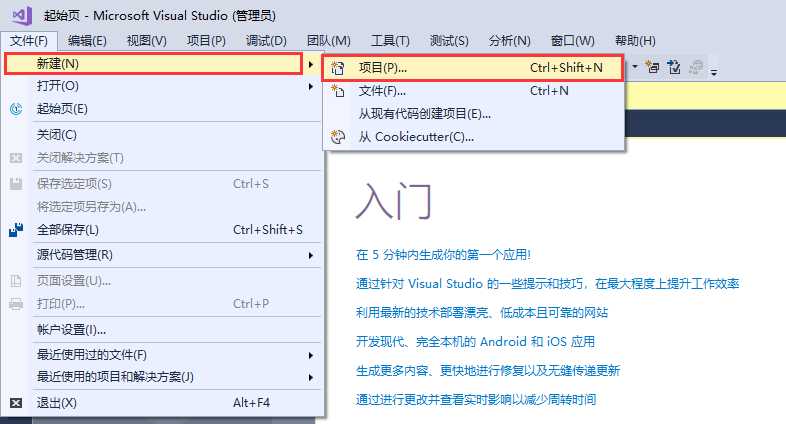The height and width of the screenshot is (424, 786).
Task: Click the 起始页 - Microsoft Visual Studio title text
Action: click(160, 16)
